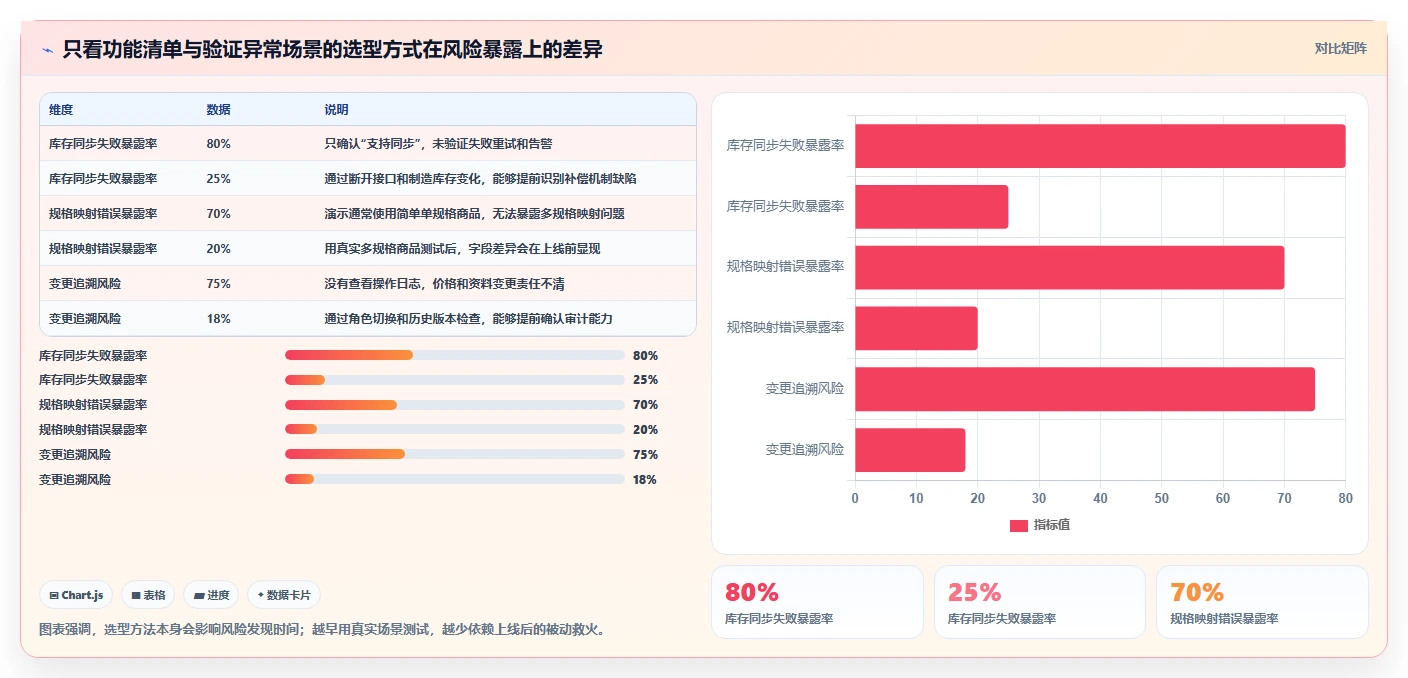Click the 80% progress bar

click(454, 355)
